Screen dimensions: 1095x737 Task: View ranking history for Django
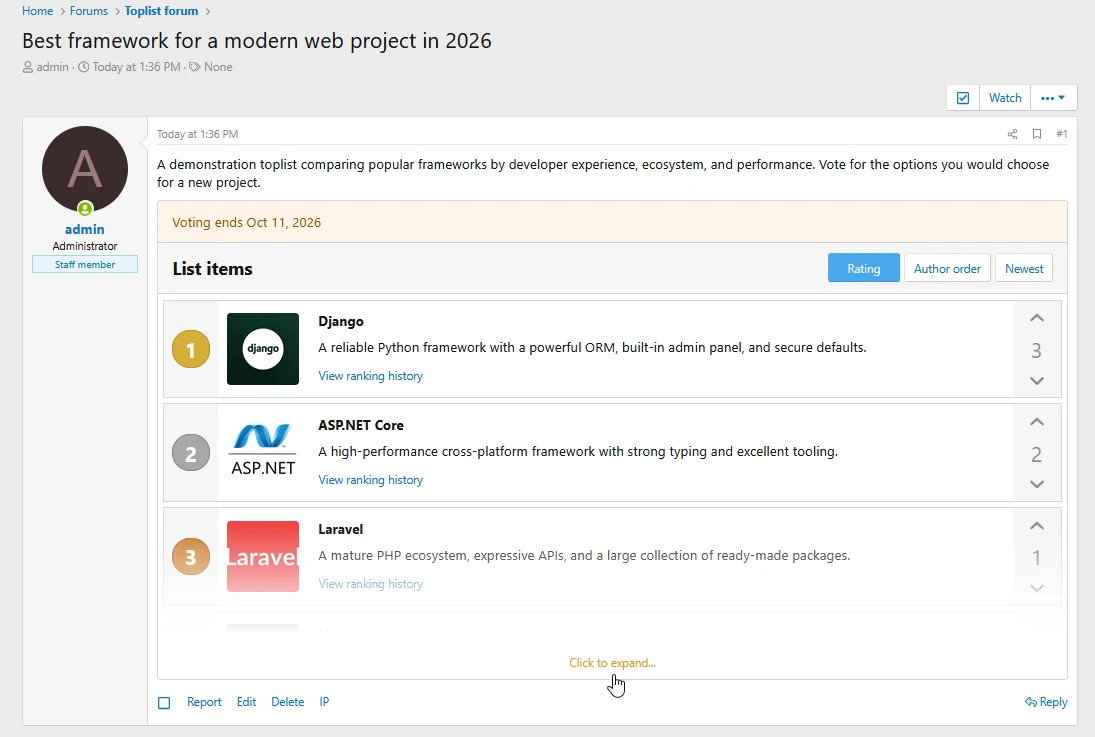click(371, 376)
